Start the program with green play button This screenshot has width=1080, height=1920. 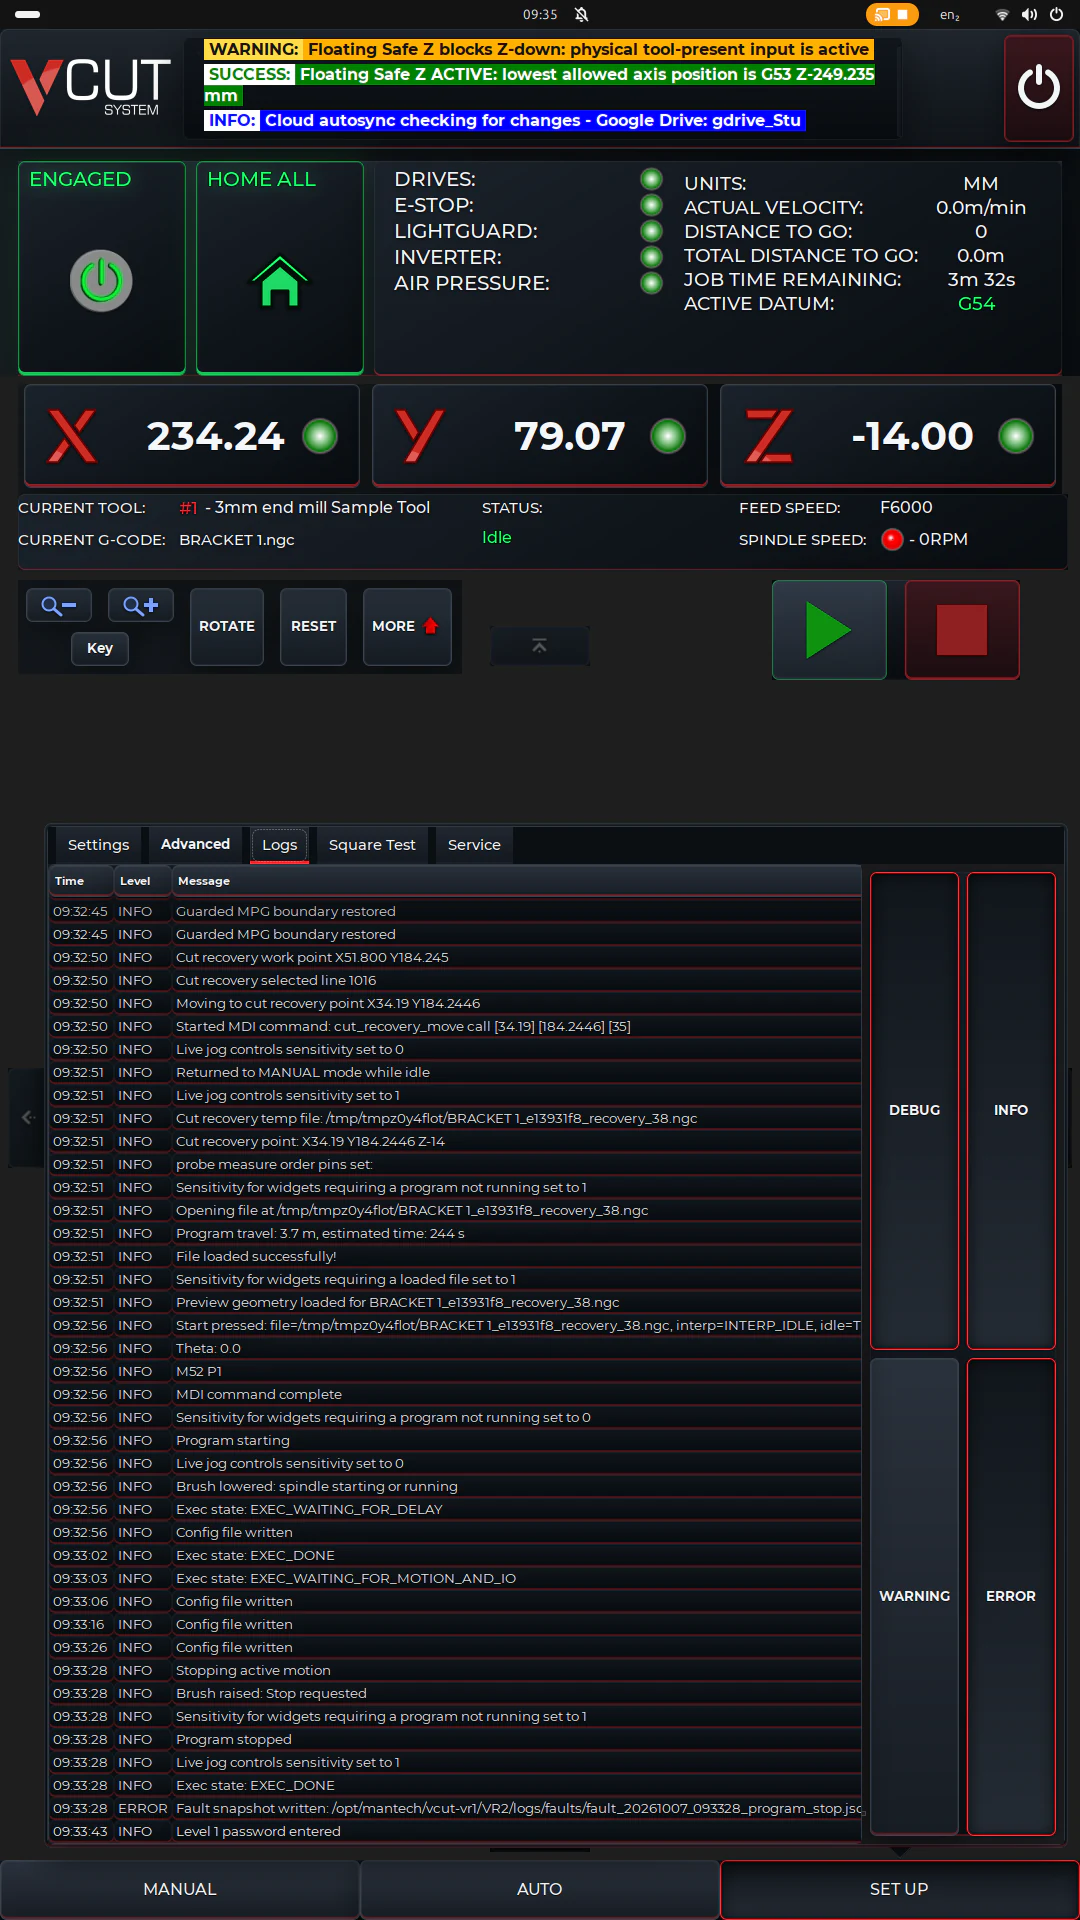(829, 630)
